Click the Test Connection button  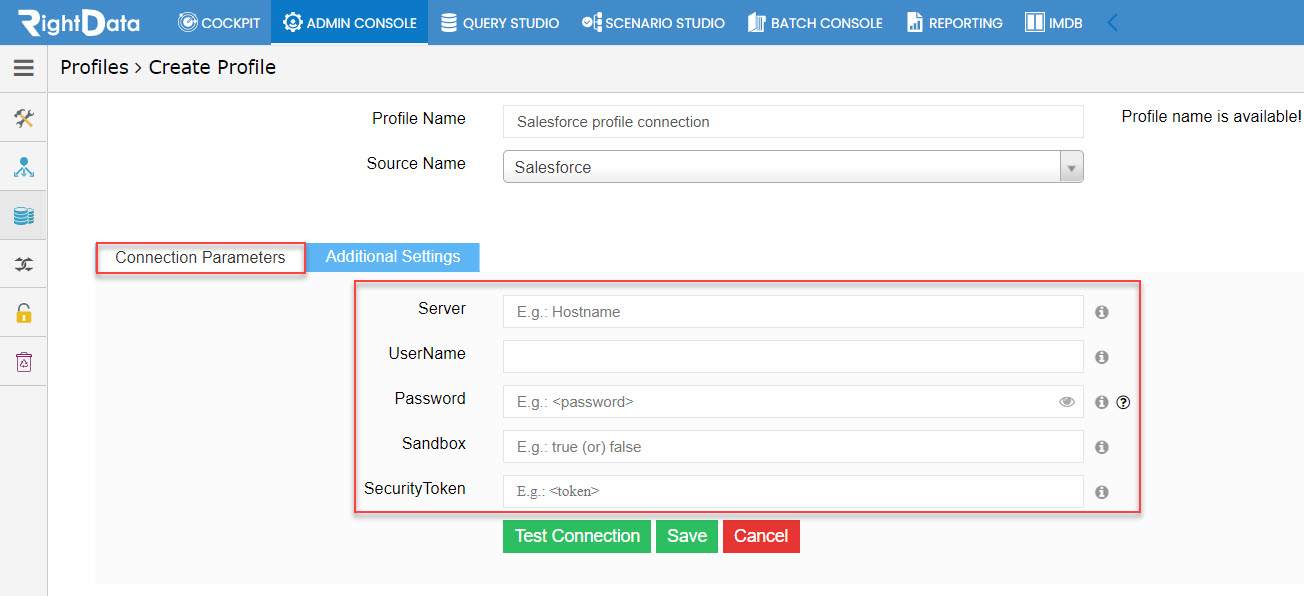[x=577, y=536]
